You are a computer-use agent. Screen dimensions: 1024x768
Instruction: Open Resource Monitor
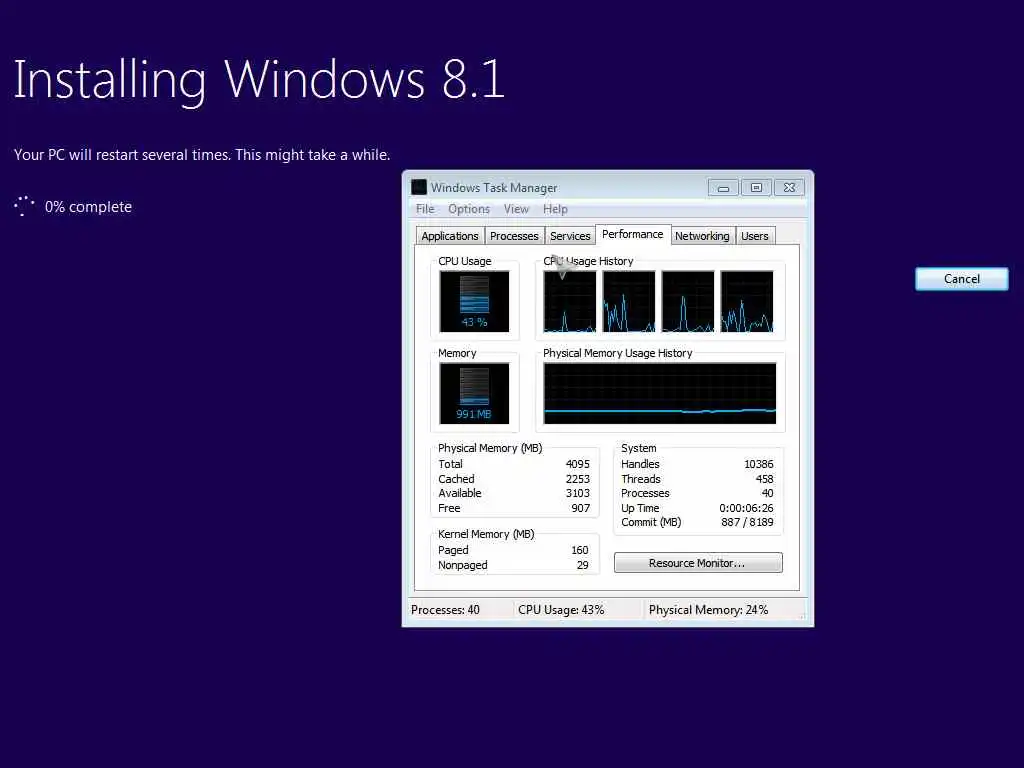pyautogui.click(x=697, y=563)
